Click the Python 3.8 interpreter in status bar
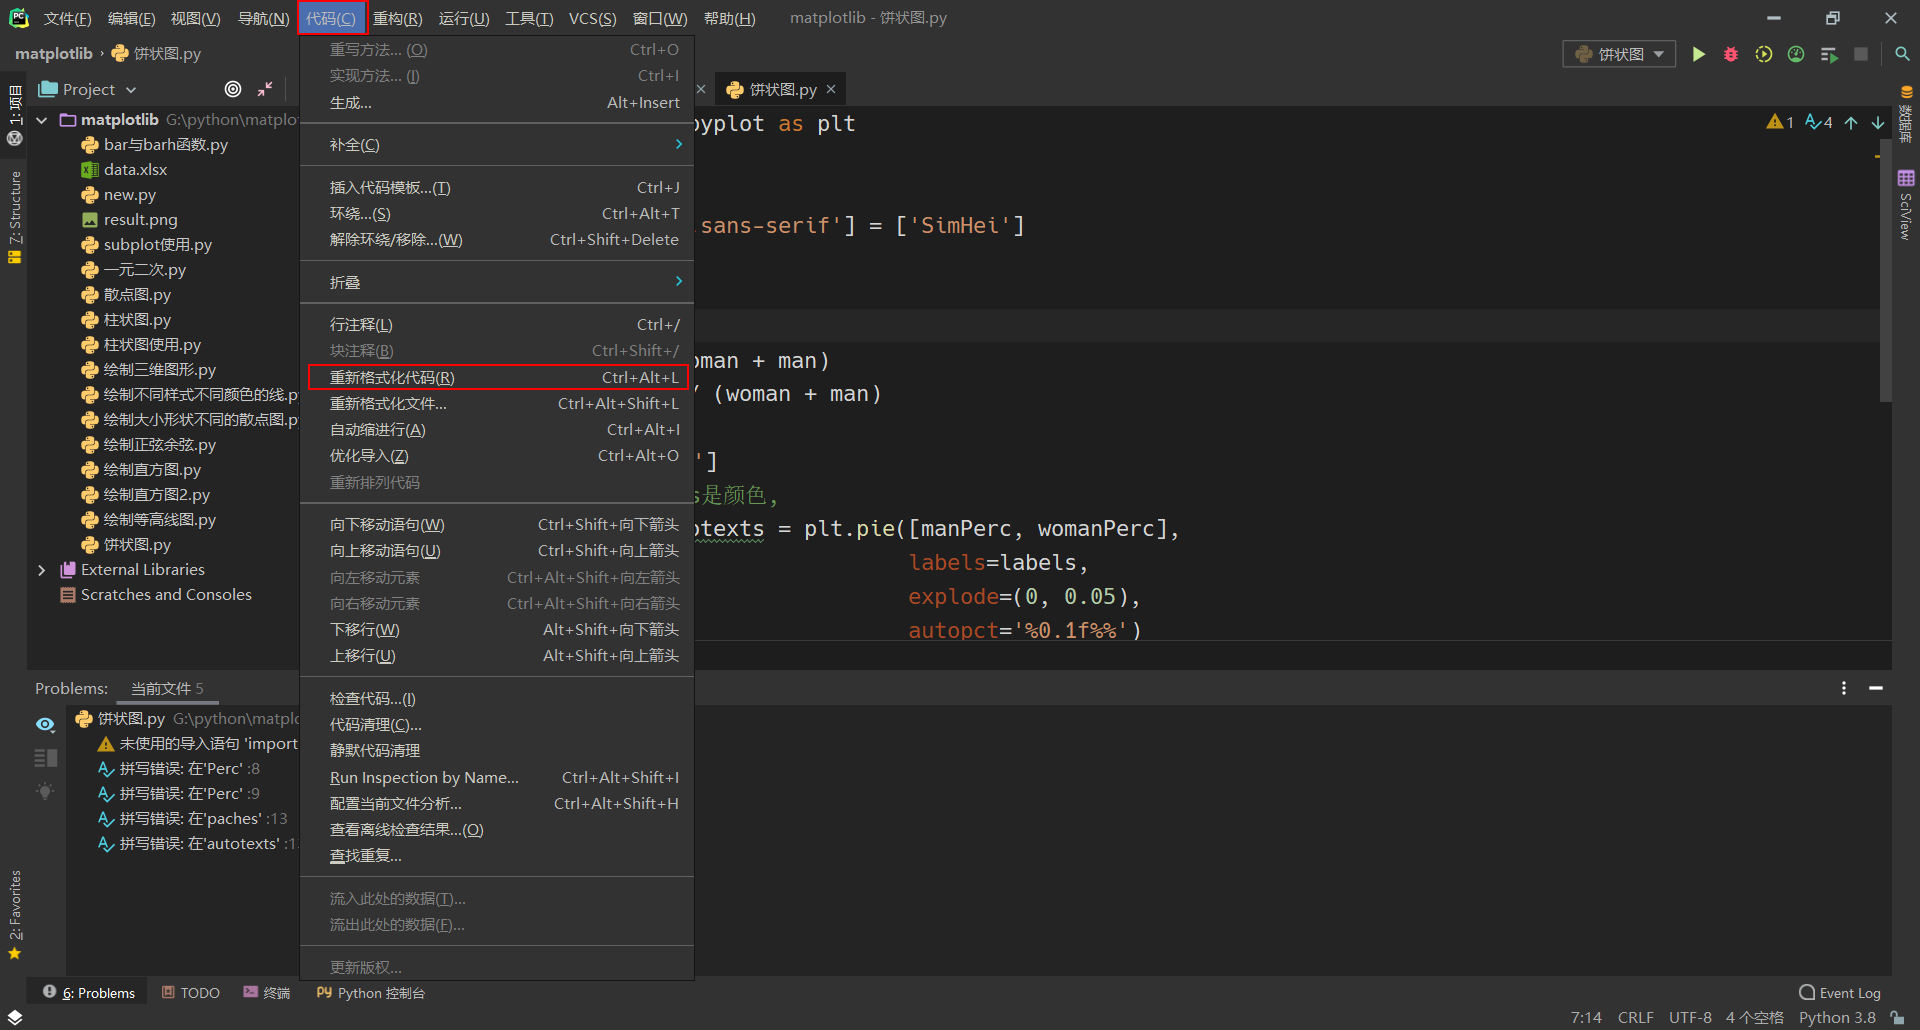The height and width of the screenshot is (1030, 1920). pyautogui.click(x=1837, y=1017)
